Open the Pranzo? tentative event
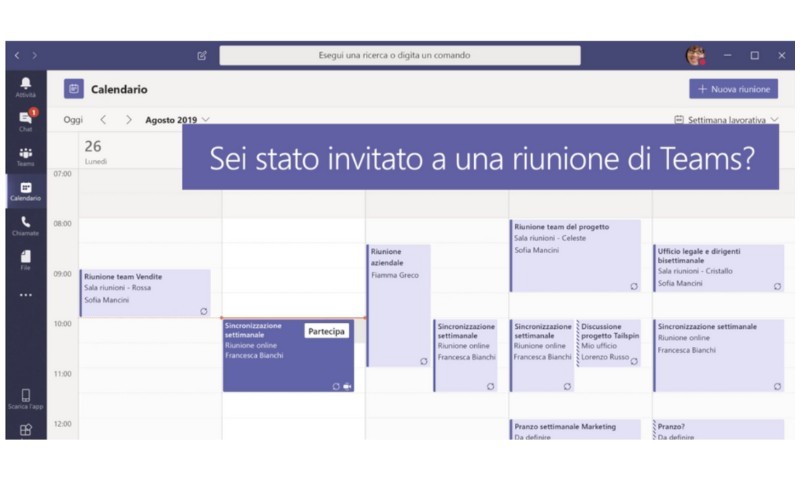The height and width of the screenshot is (480, 800). (719, 430)
